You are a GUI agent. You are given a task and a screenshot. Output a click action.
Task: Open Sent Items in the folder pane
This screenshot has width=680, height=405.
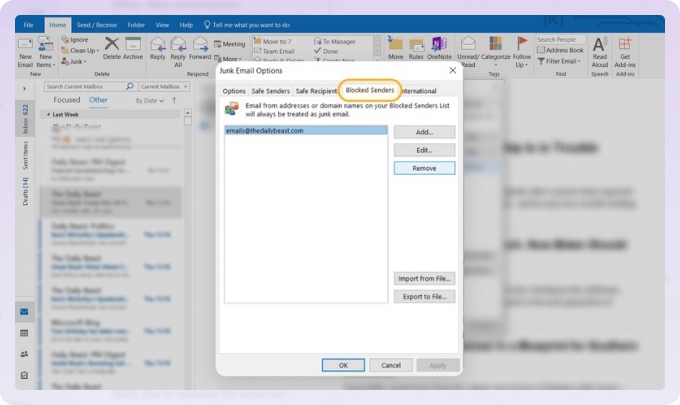coord(25,155)
